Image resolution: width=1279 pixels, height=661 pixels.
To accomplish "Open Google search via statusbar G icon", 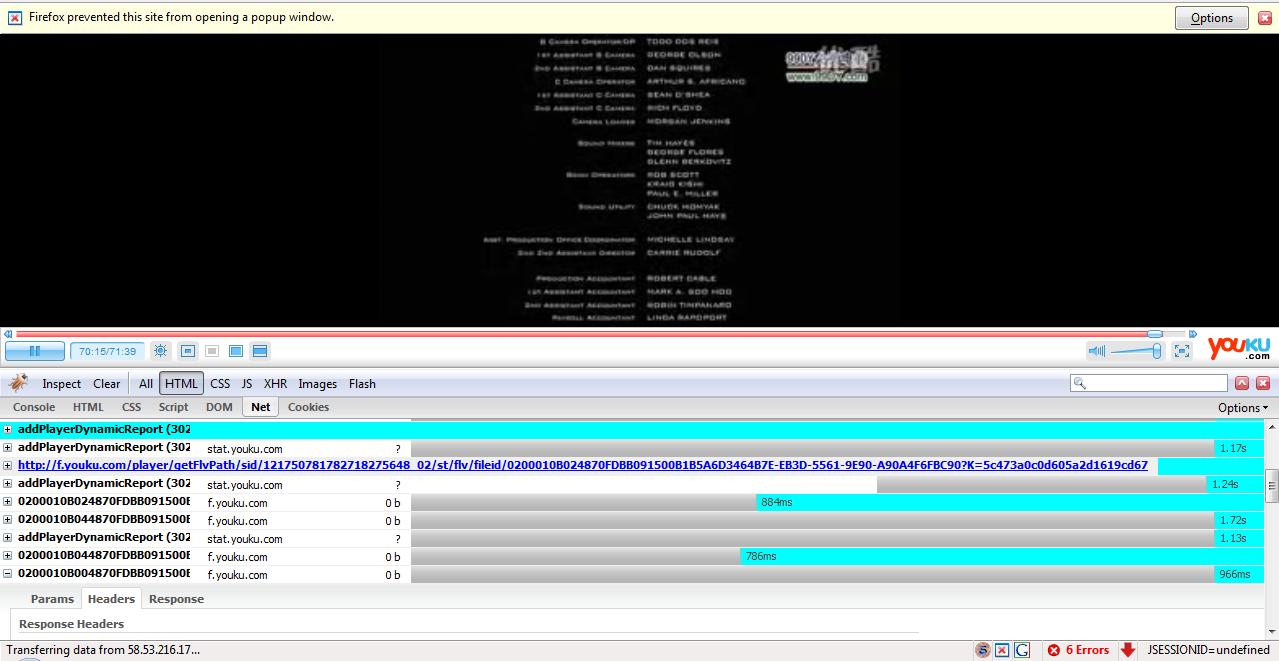I will (x=1021, y=650).
